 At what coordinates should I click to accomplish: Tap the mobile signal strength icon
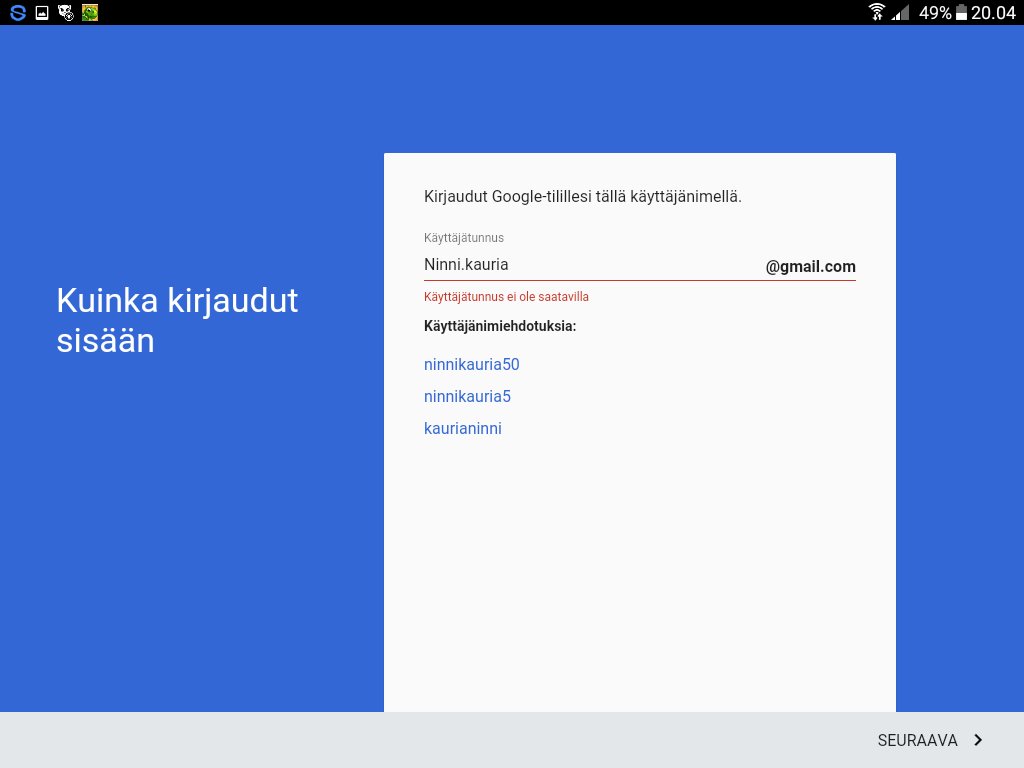coord(901,12)
